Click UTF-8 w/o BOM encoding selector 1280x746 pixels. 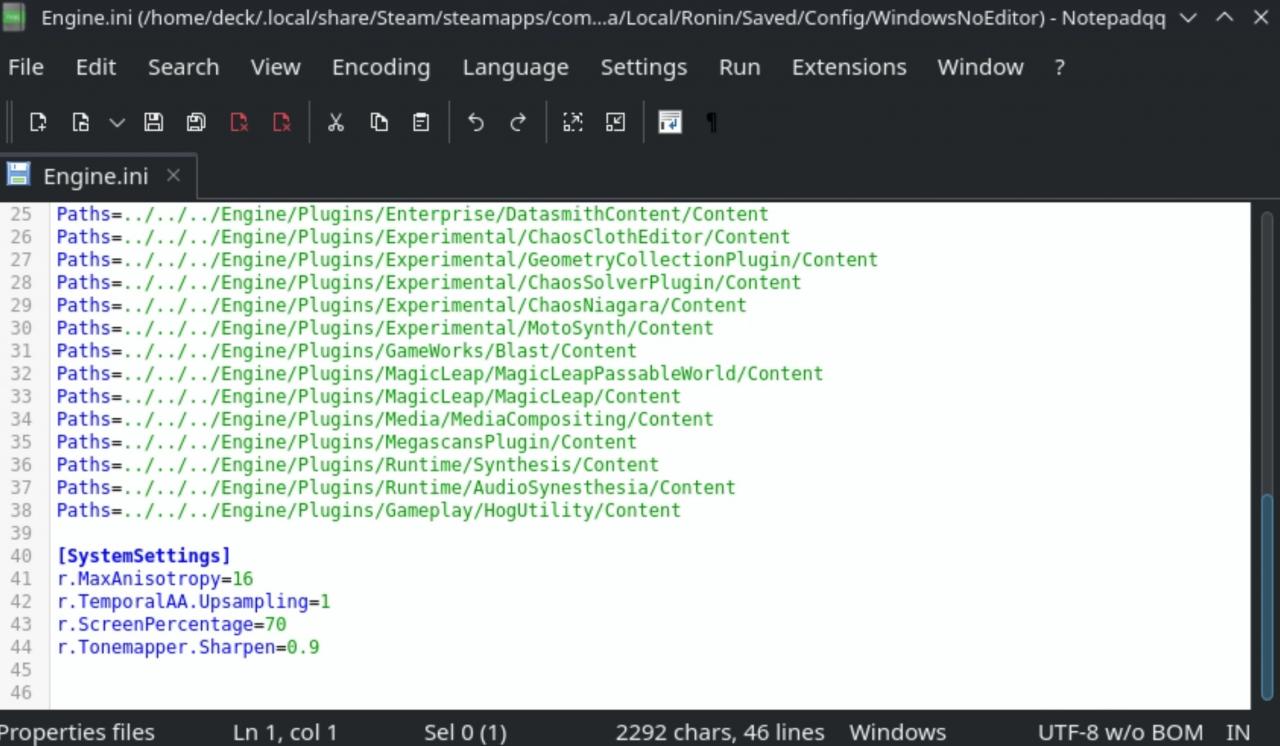(x=1120, y=732)
